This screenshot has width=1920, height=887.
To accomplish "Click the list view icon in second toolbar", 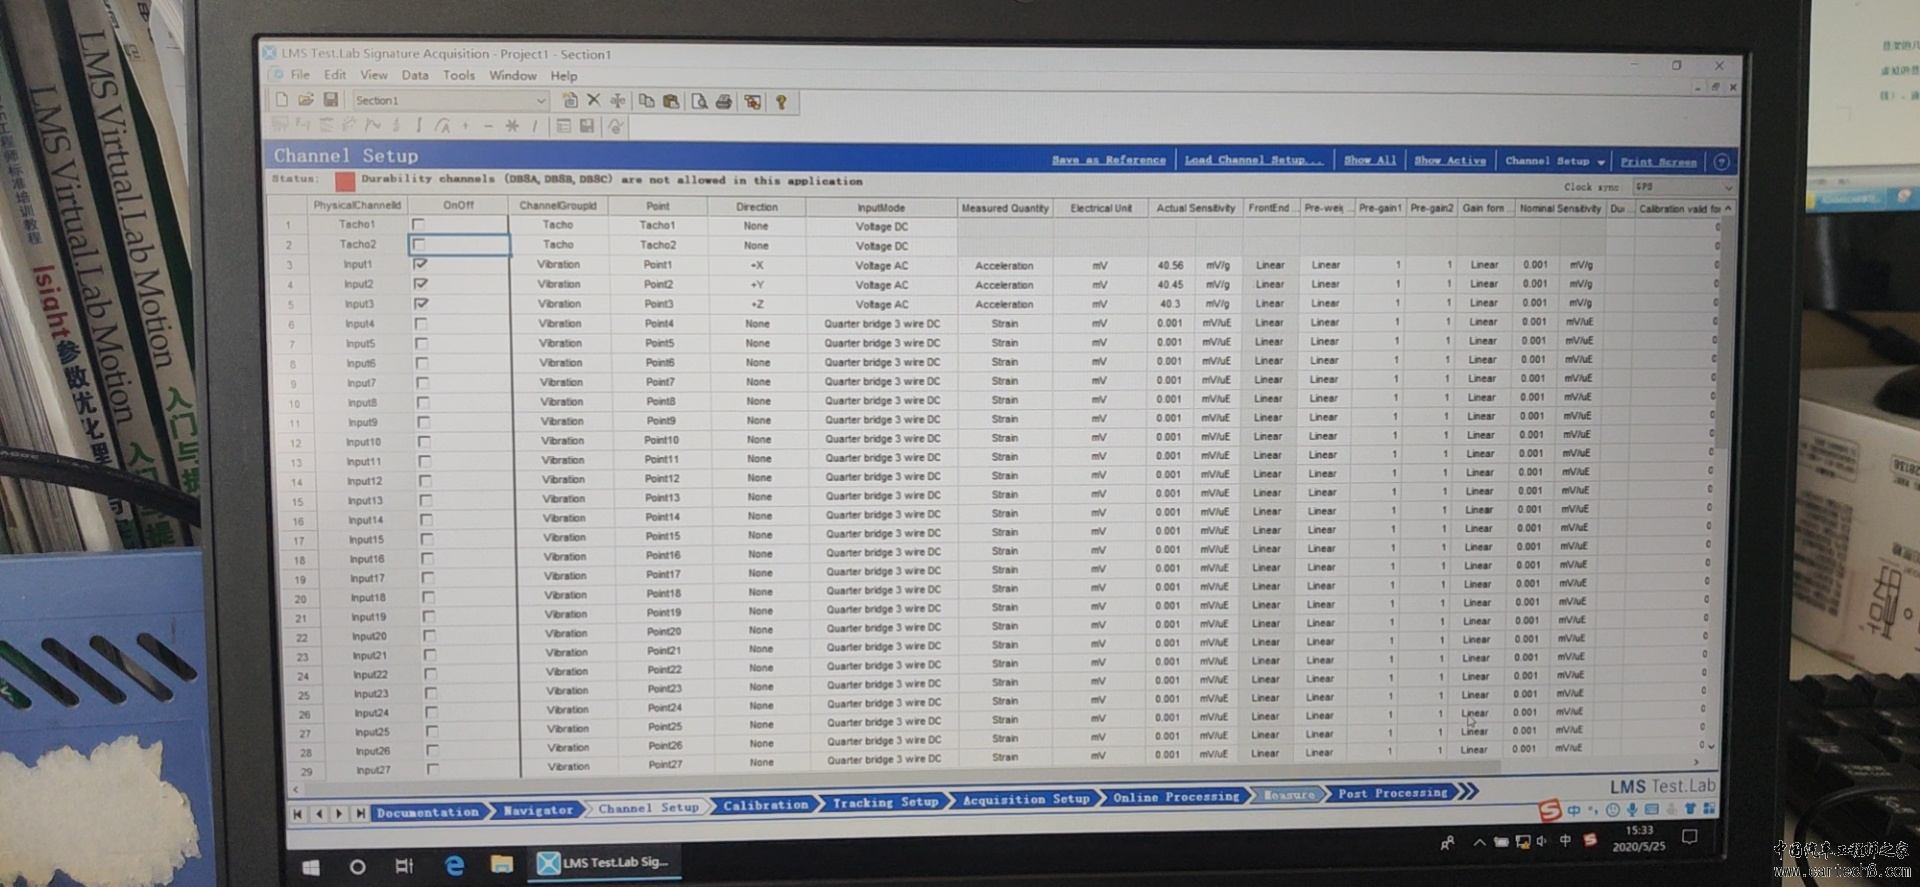I will coord(564,126).
